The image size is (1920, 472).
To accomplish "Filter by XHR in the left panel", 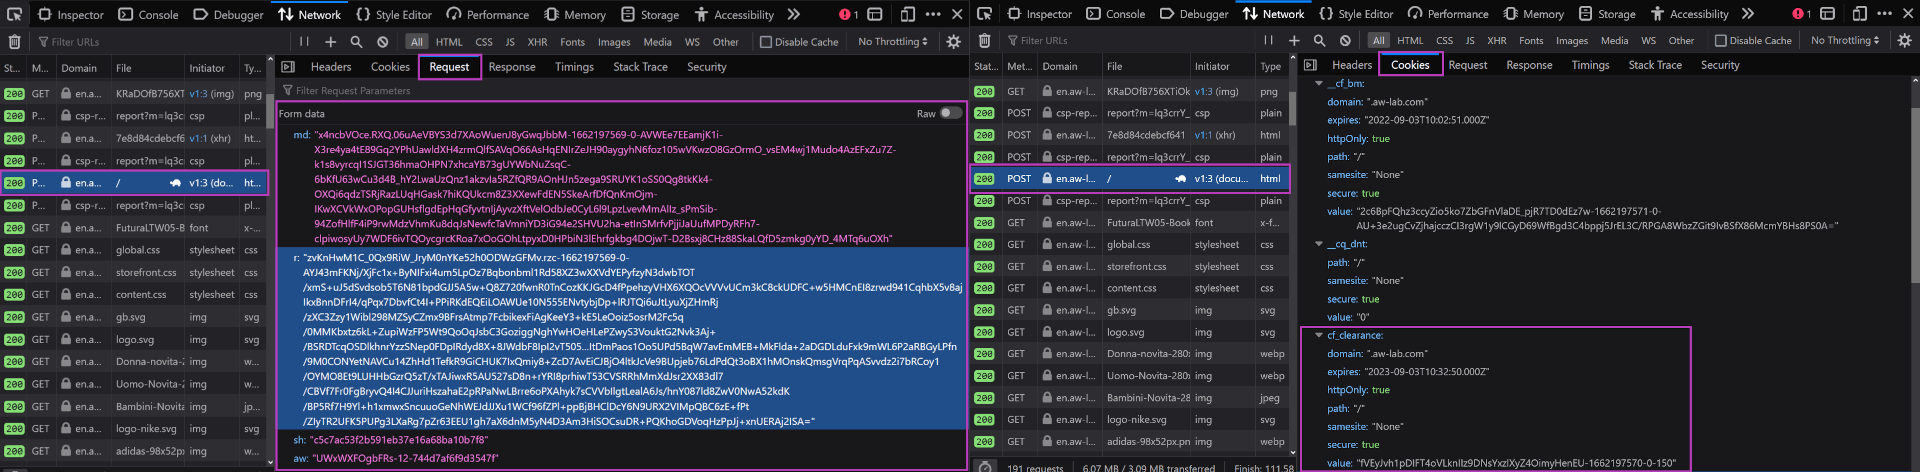I will pyautogui.click(x=537, y=42).
